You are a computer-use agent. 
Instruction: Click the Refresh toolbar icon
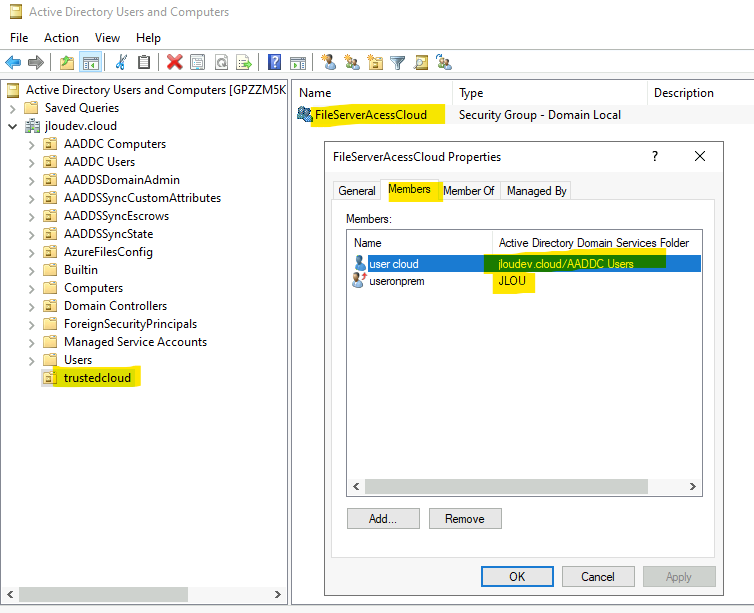221,62
